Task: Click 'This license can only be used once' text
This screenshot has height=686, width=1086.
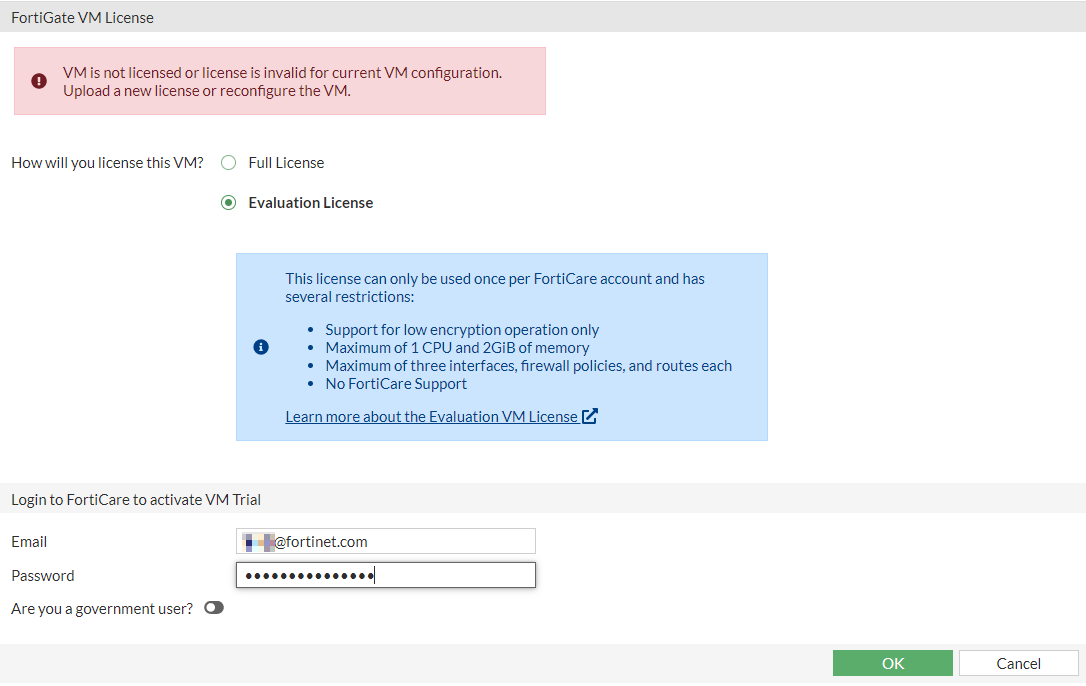Action: tap(495, 288)
